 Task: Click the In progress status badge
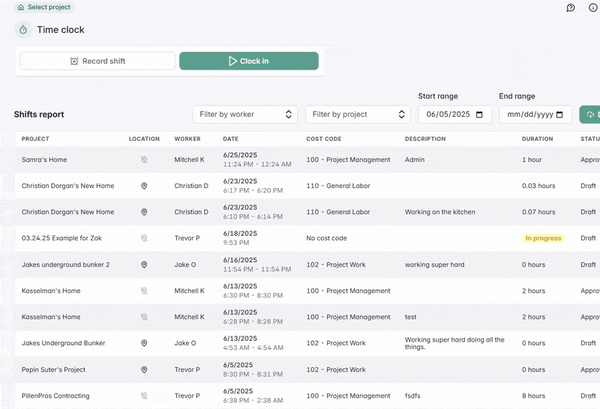(543, 238)
